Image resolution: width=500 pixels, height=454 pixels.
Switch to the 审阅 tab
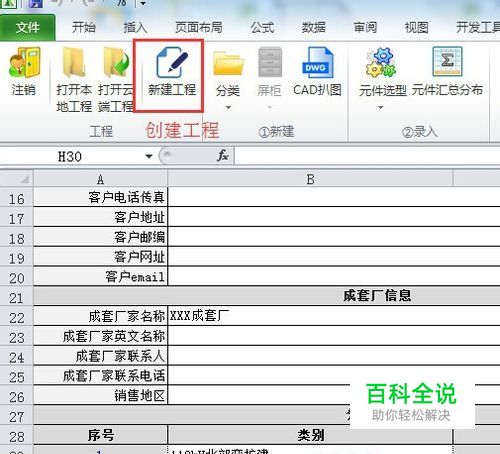[x=365, y=27]
